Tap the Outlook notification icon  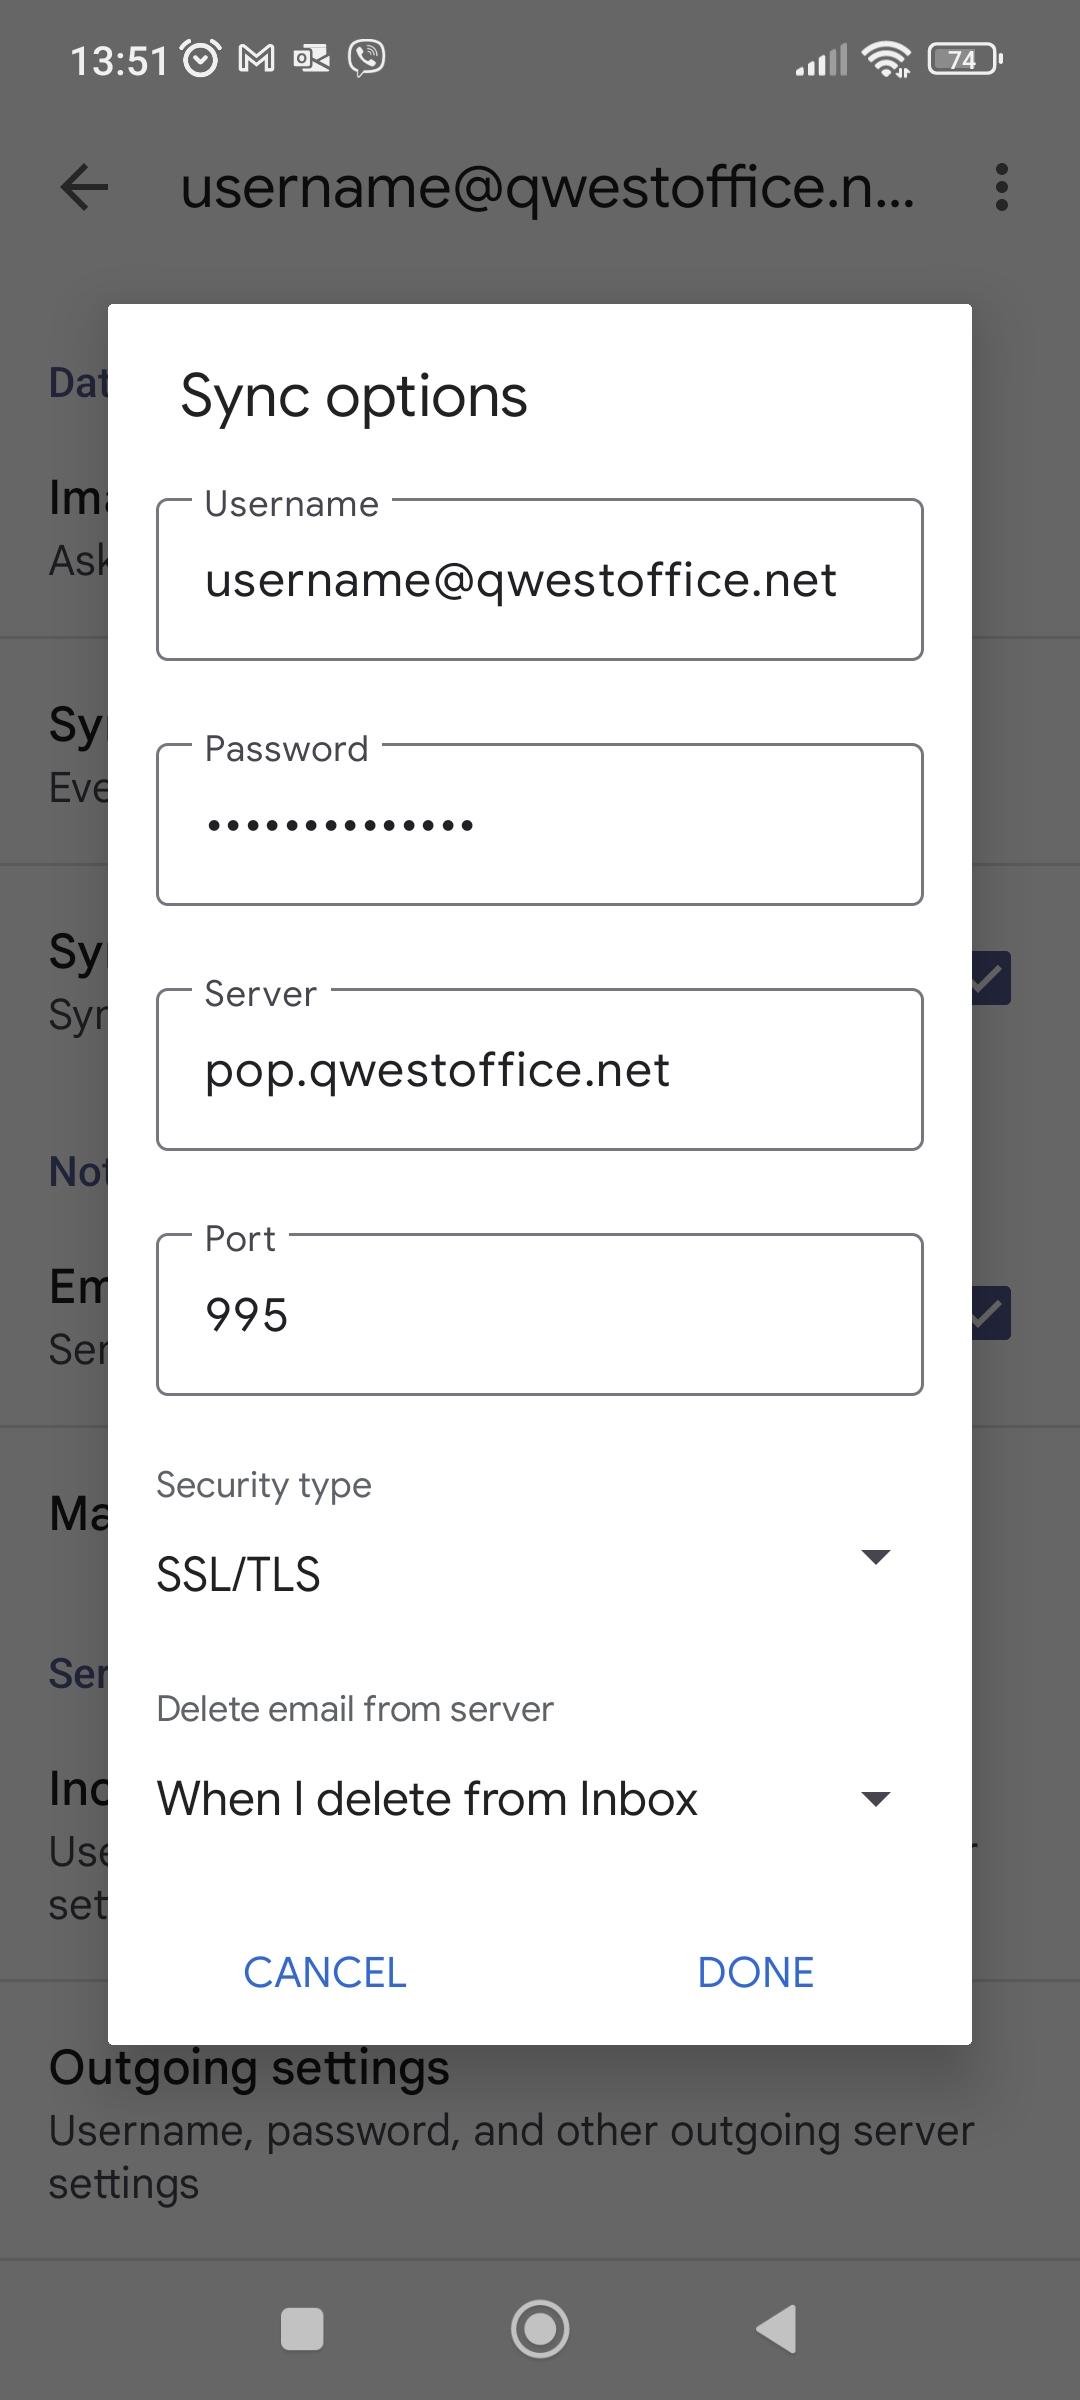[311, 59]
